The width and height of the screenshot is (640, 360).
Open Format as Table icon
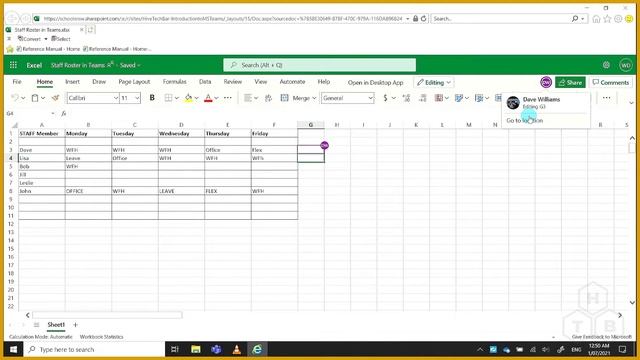(459, 98)
